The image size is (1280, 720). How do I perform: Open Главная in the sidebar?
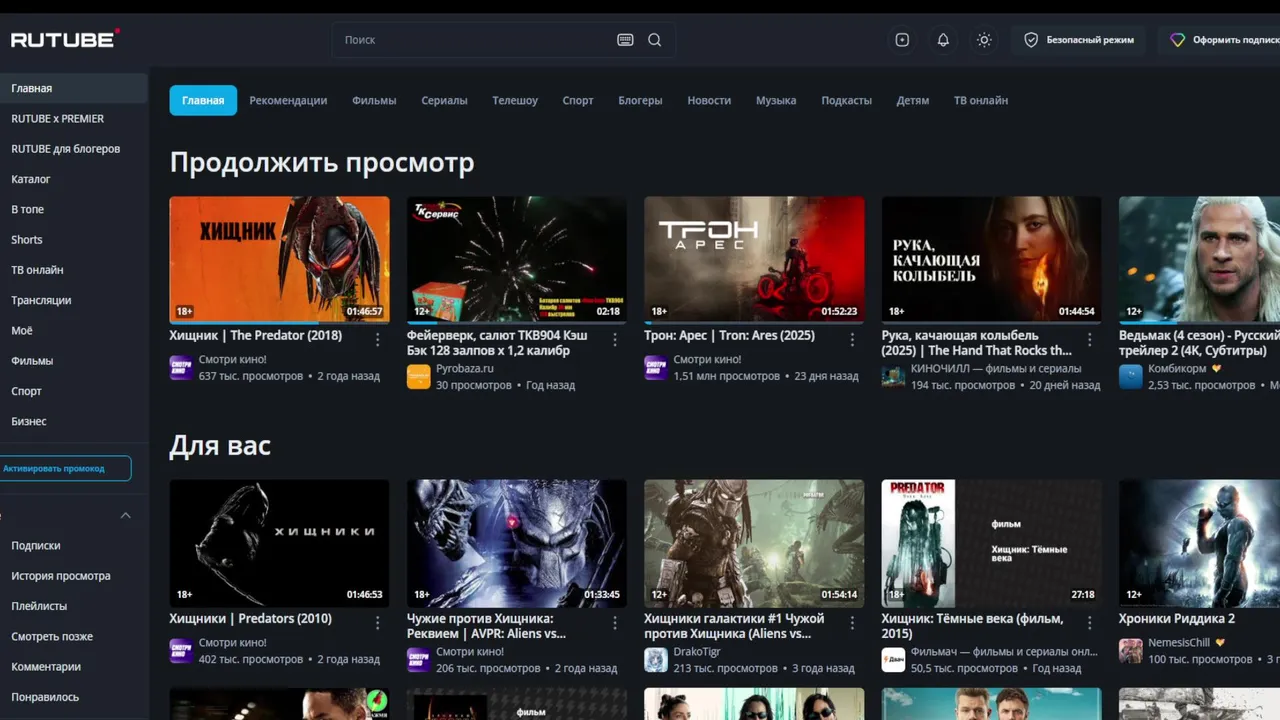(x=74, y=88)
